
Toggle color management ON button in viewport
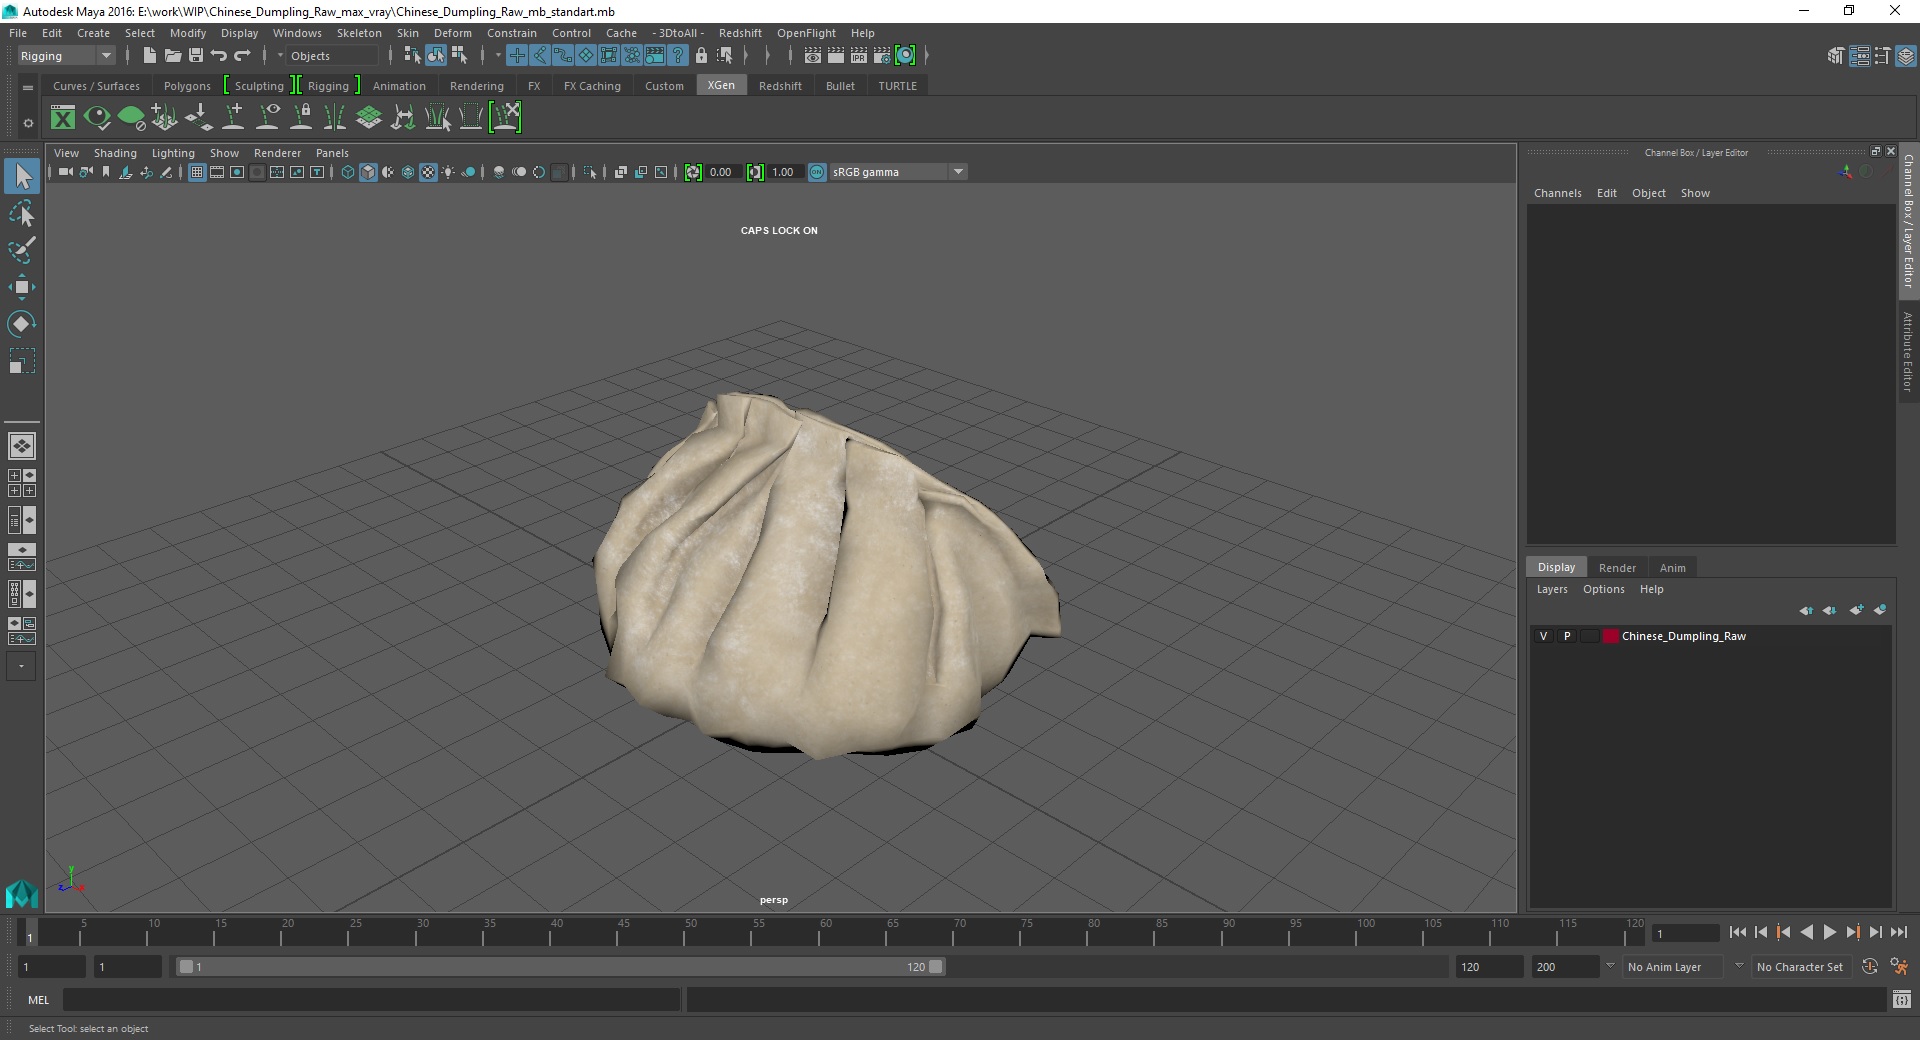[x=817, y=172]
